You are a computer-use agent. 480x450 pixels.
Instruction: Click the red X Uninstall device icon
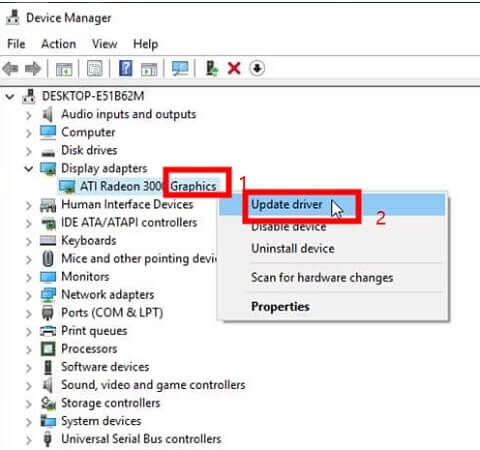tap(234, 69)
